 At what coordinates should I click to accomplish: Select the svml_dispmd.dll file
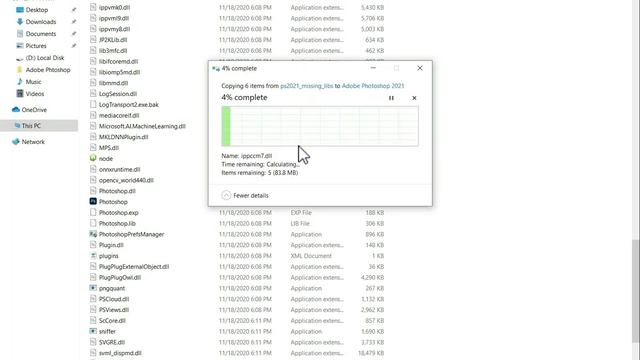pyautogui.click(x=120, y=353)
